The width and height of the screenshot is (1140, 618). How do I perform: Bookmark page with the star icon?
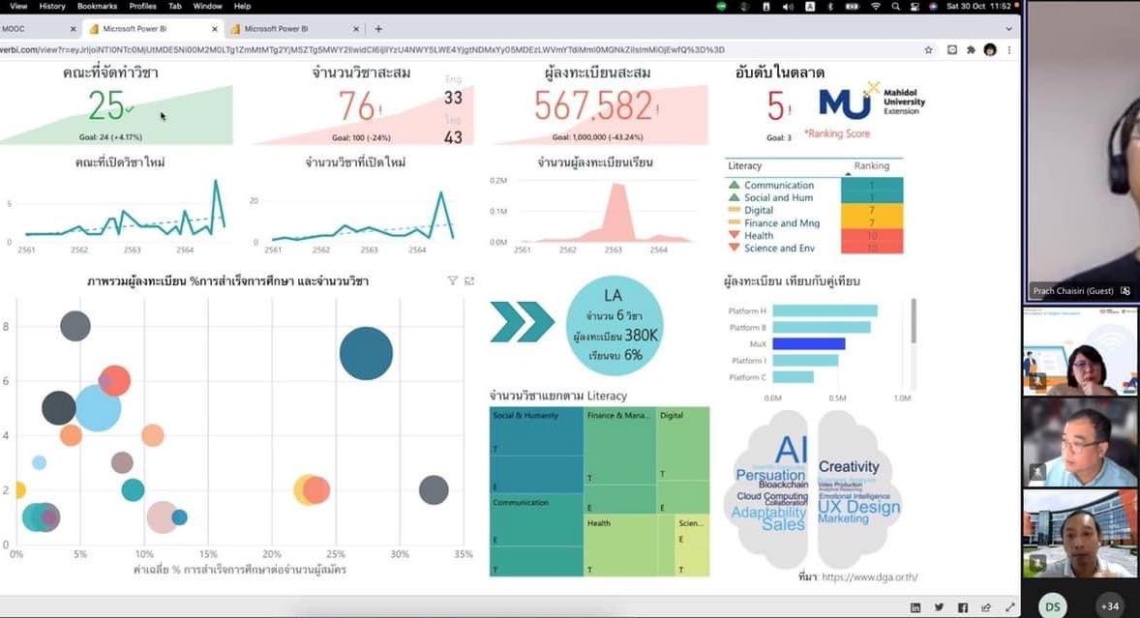click(928, 49)
